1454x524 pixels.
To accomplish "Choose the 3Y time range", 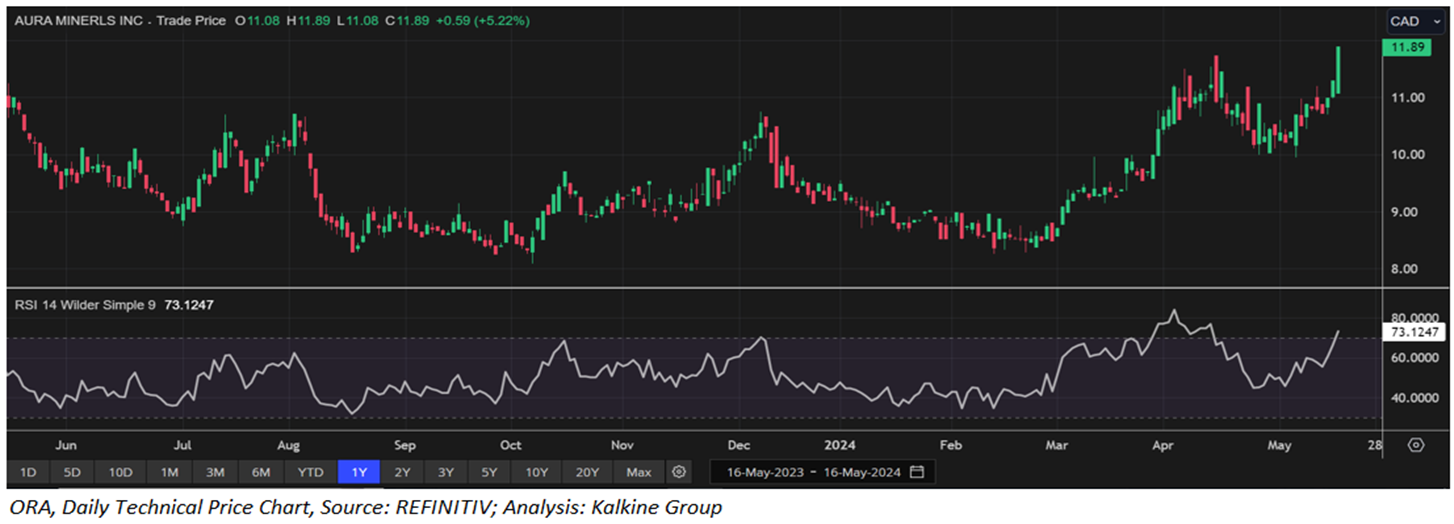I will click(x=445, y=471).
